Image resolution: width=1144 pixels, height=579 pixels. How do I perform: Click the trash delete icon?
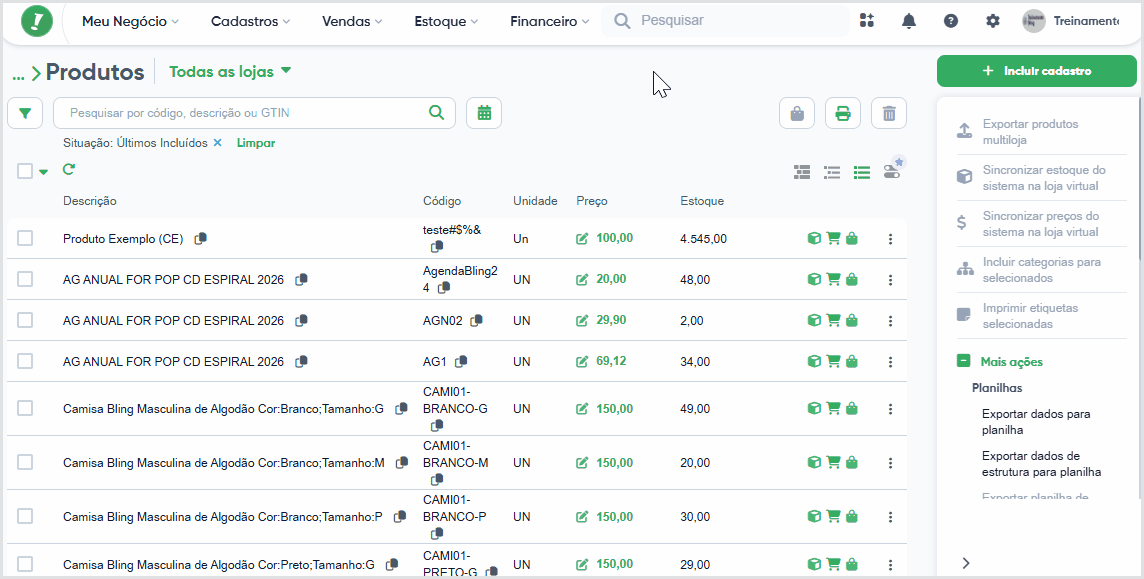889,114
